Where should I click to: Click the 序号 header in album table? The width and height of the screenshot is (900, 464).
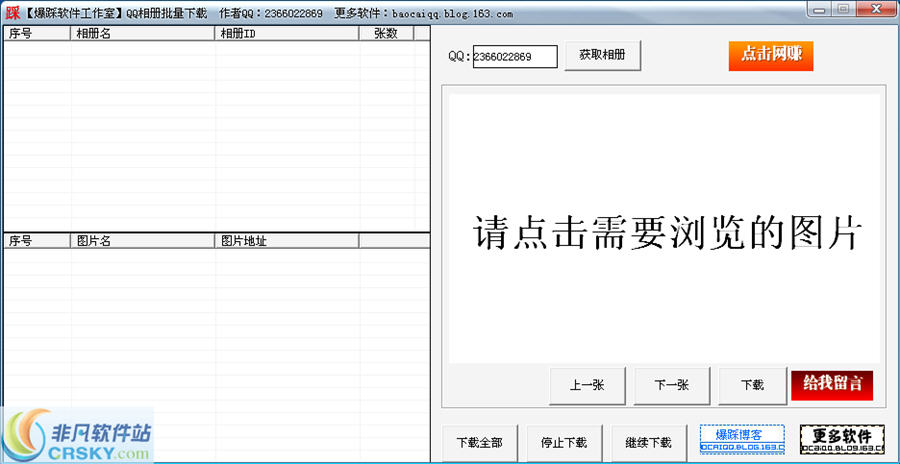click(x=37, y=33)
